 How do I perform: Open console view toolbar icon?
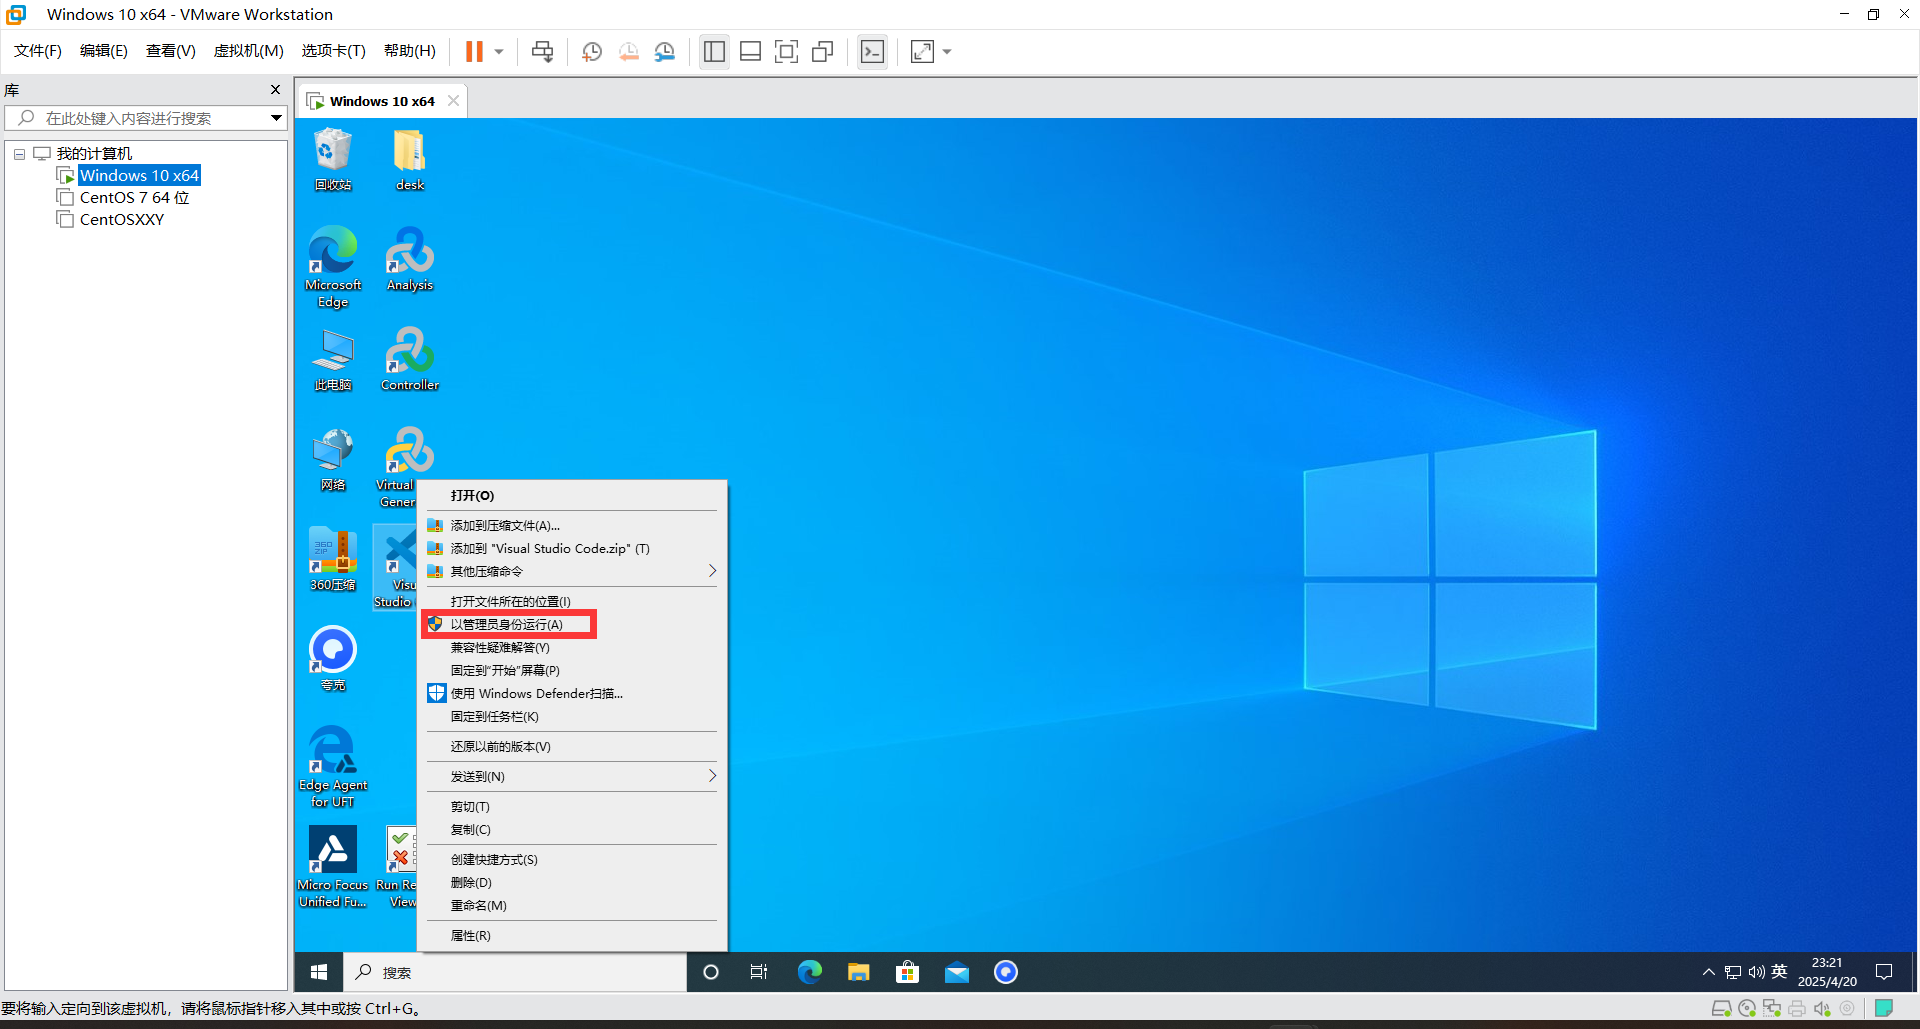872,52
